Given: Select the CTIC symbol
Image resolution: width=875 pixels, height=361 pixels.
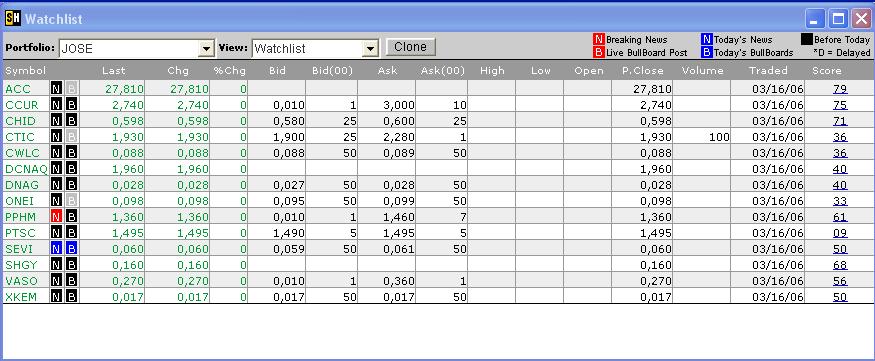Looking at the screenshot, I should 20,137.
